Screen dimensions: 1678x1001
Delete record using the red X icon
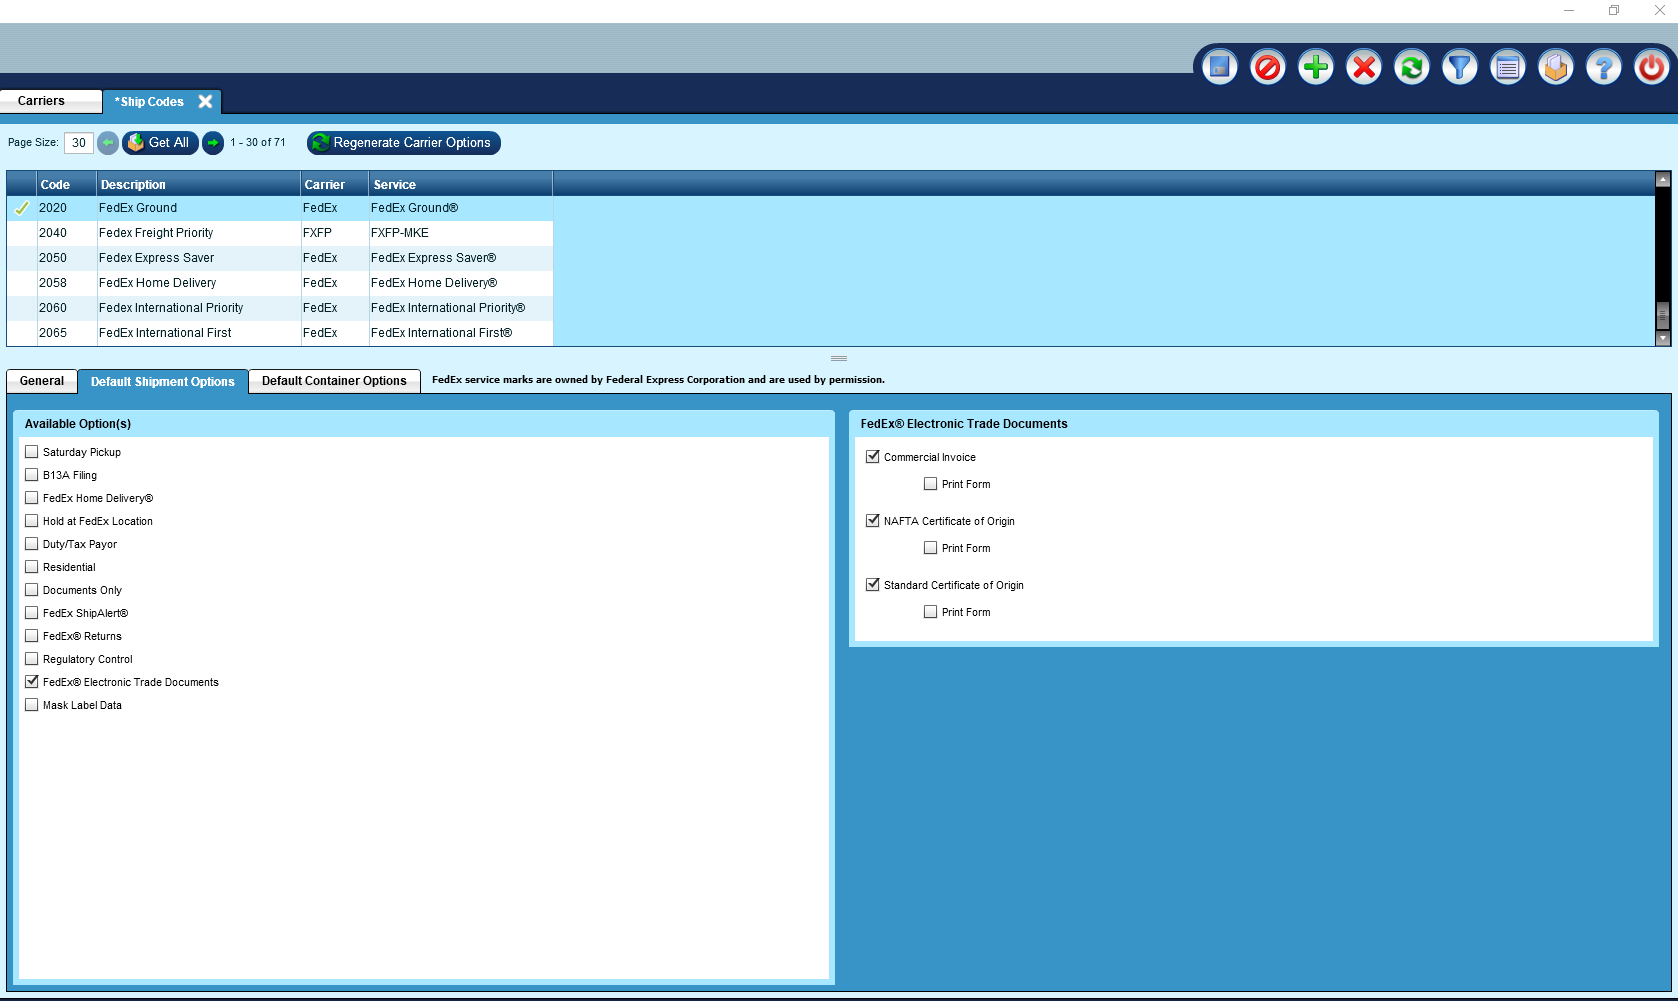pyautogui.click(x=1363, y=67)
